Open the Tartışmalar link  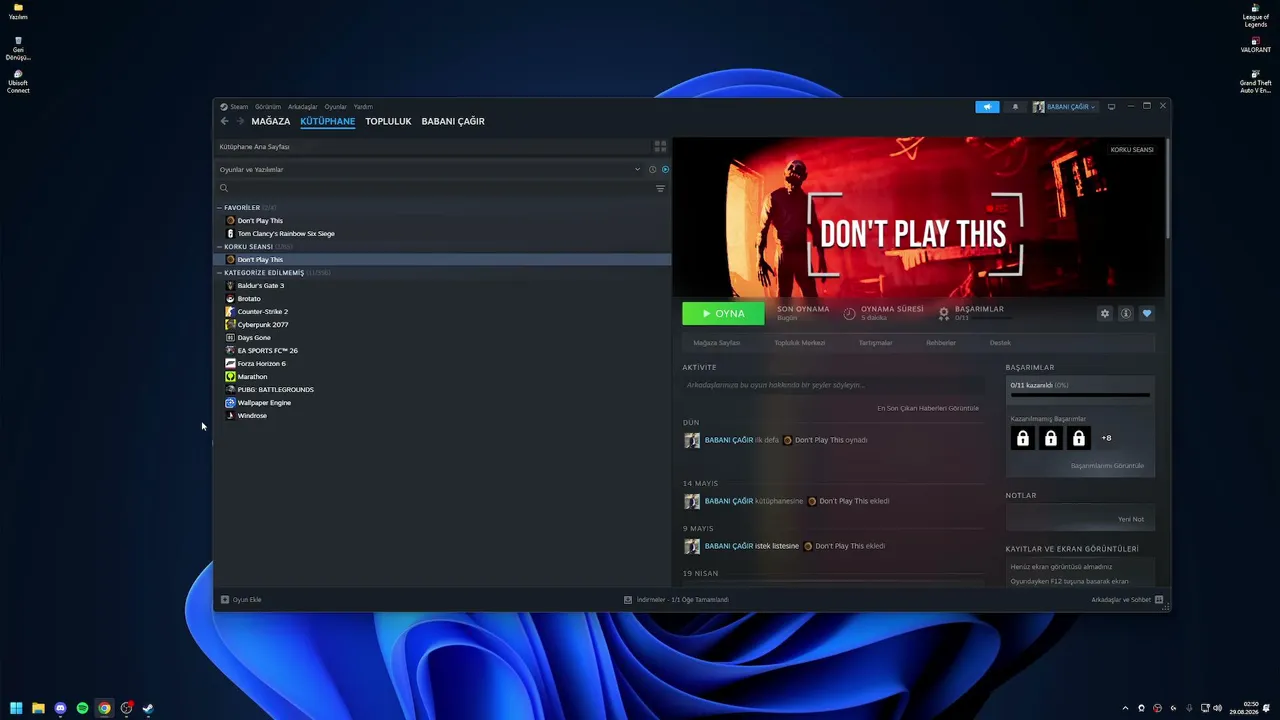876,343
